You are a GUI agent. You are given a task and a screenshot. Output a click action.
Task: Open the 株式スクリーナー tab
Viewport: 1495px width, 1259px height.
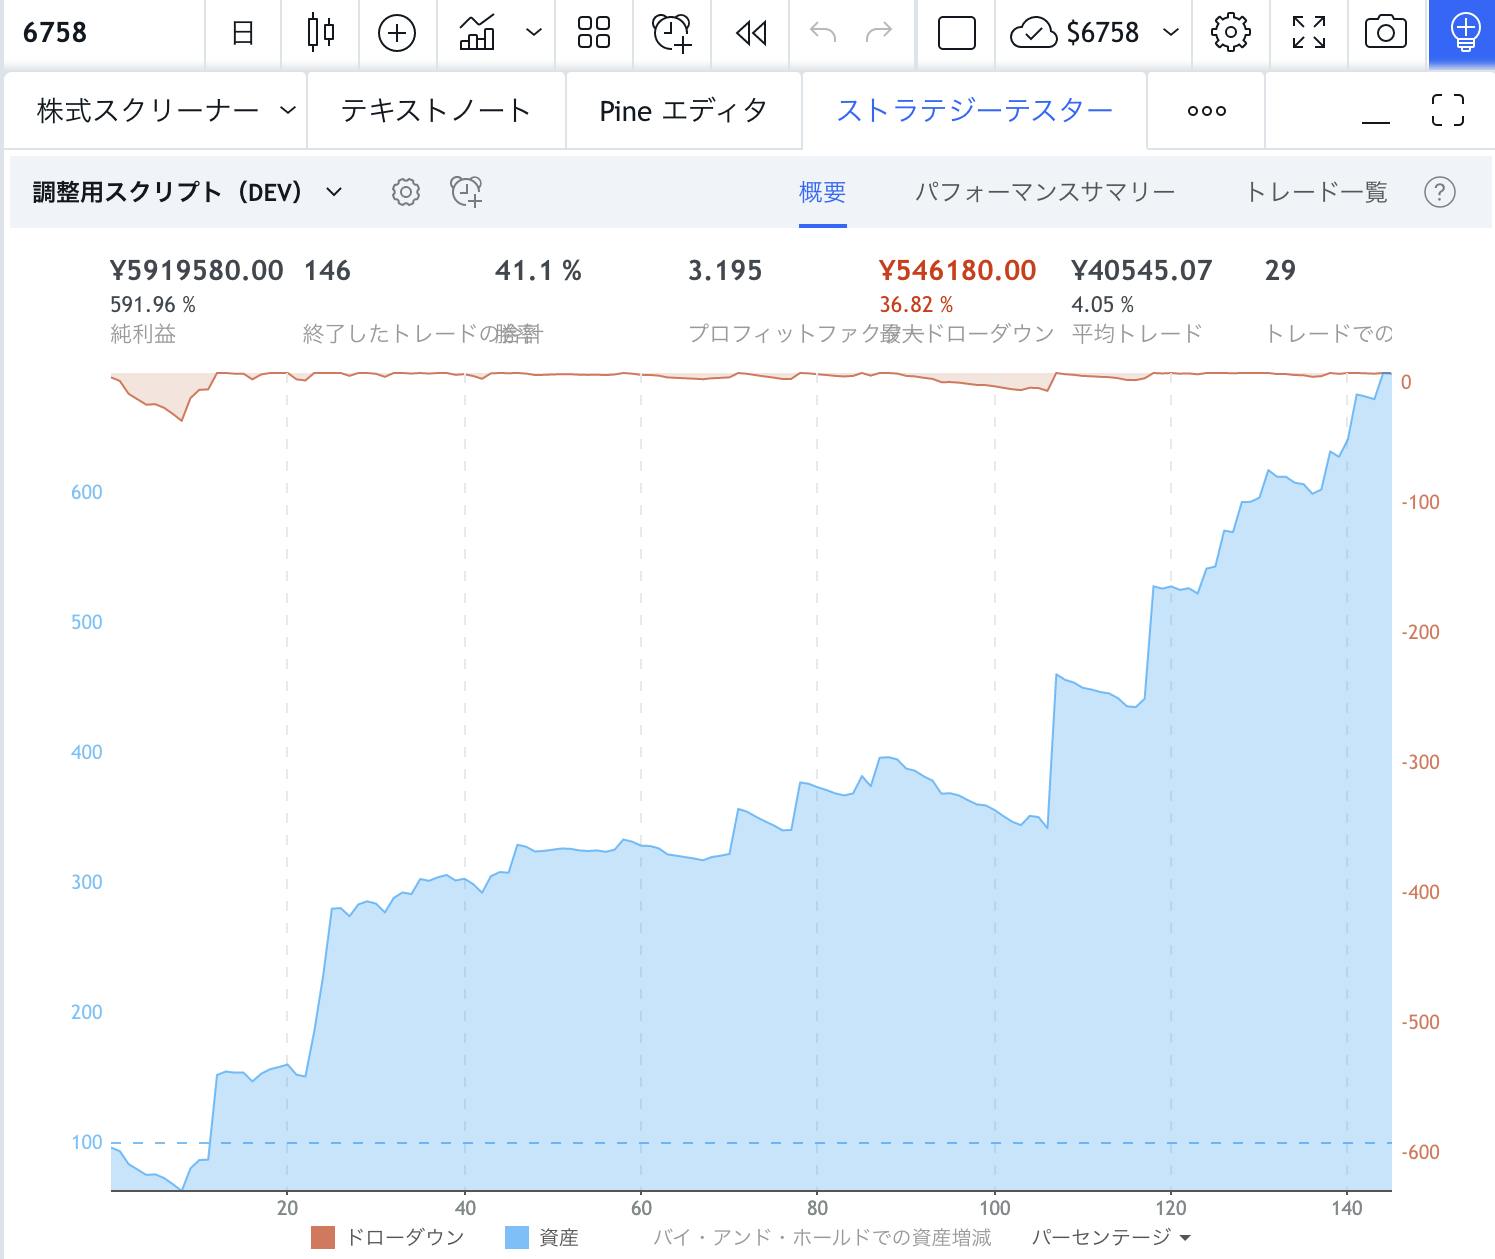[148, 110]
